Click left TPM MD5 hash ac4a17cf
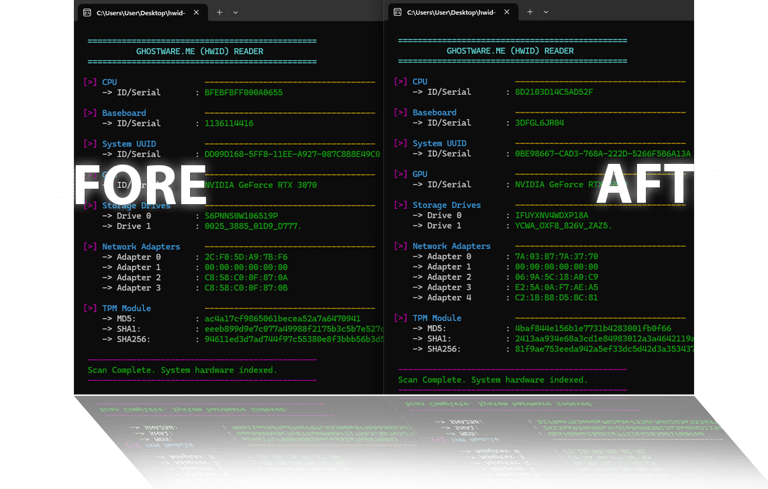 (282, 318)
